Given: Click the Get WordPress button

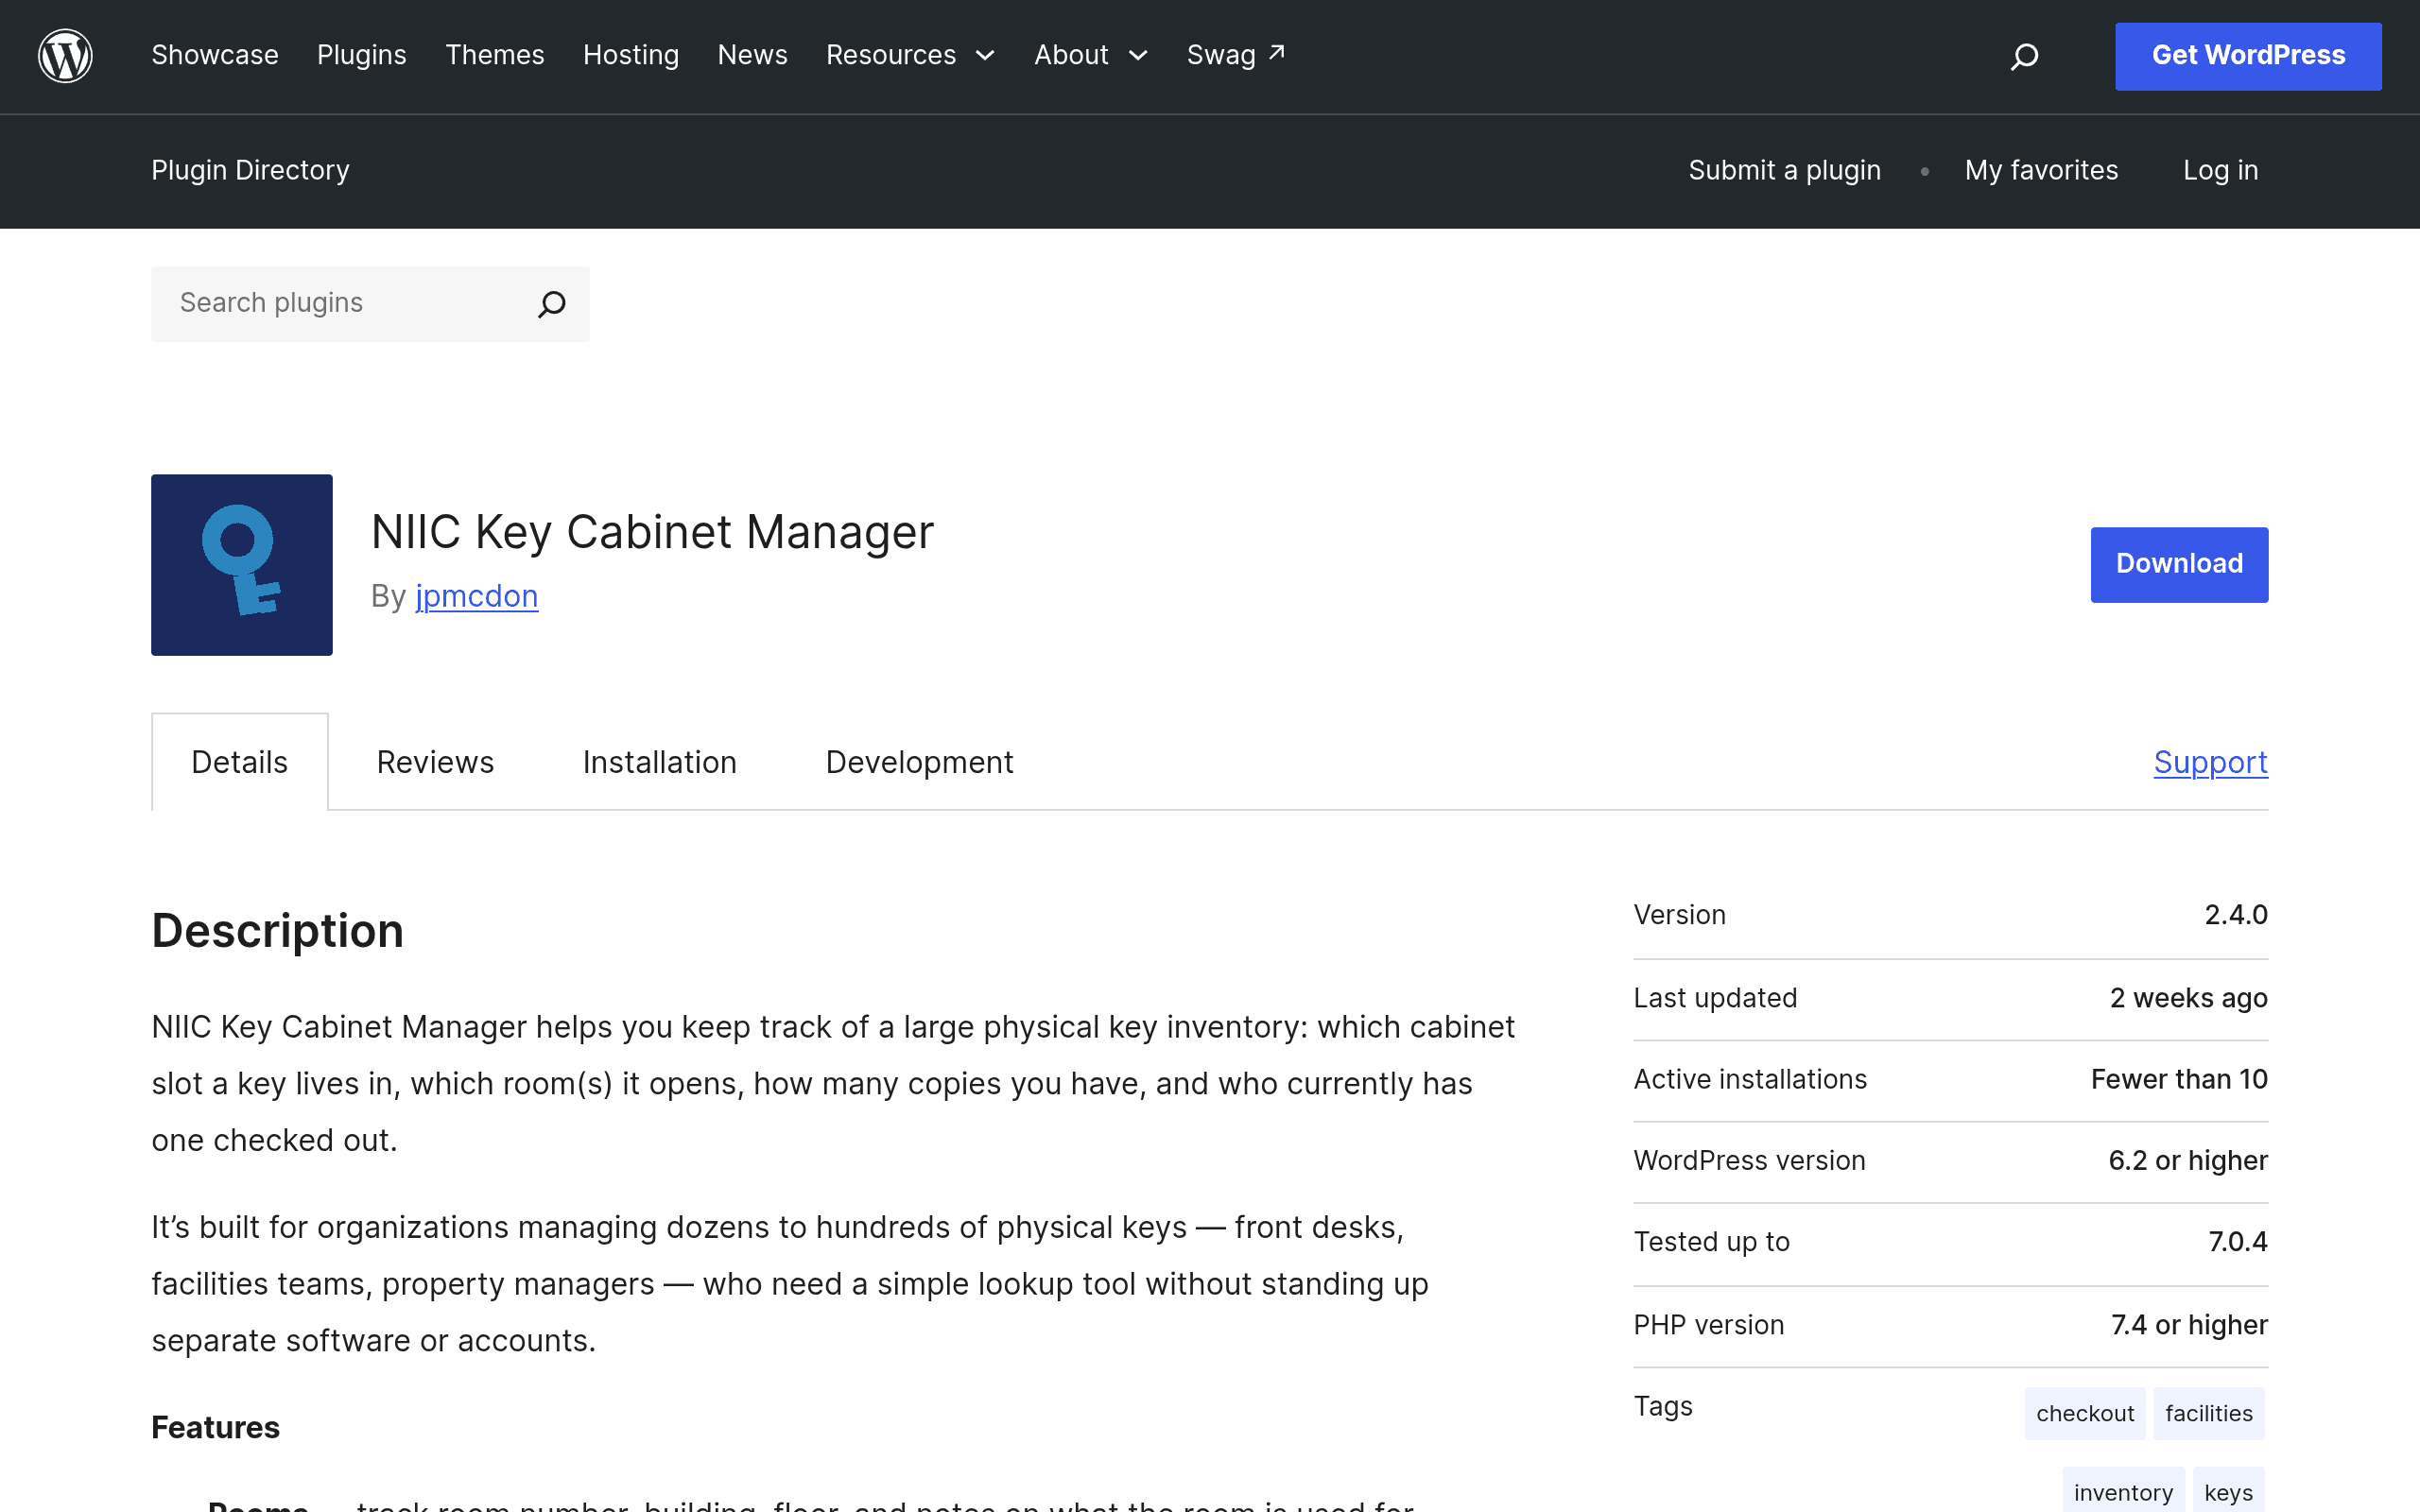Looking at the screenshot, I should pyautogui.click(x=2248, y=56).
